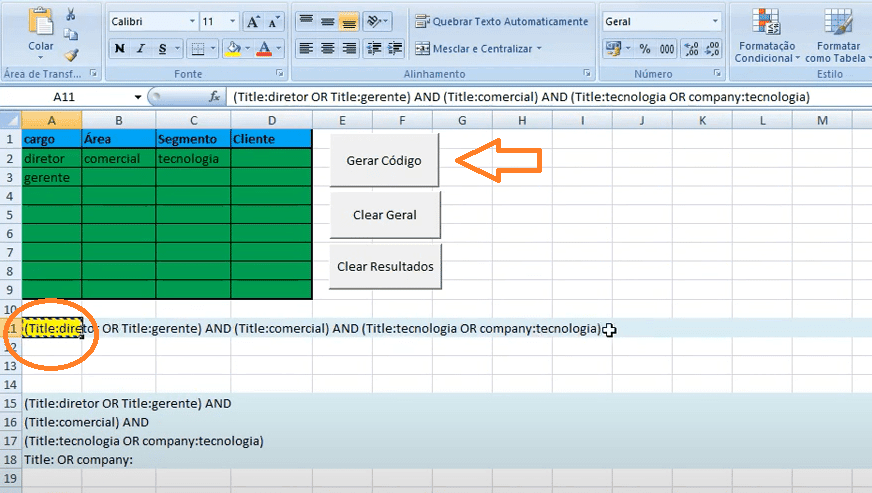Click the yellow fill color bucket

click(x=232, y=48)
